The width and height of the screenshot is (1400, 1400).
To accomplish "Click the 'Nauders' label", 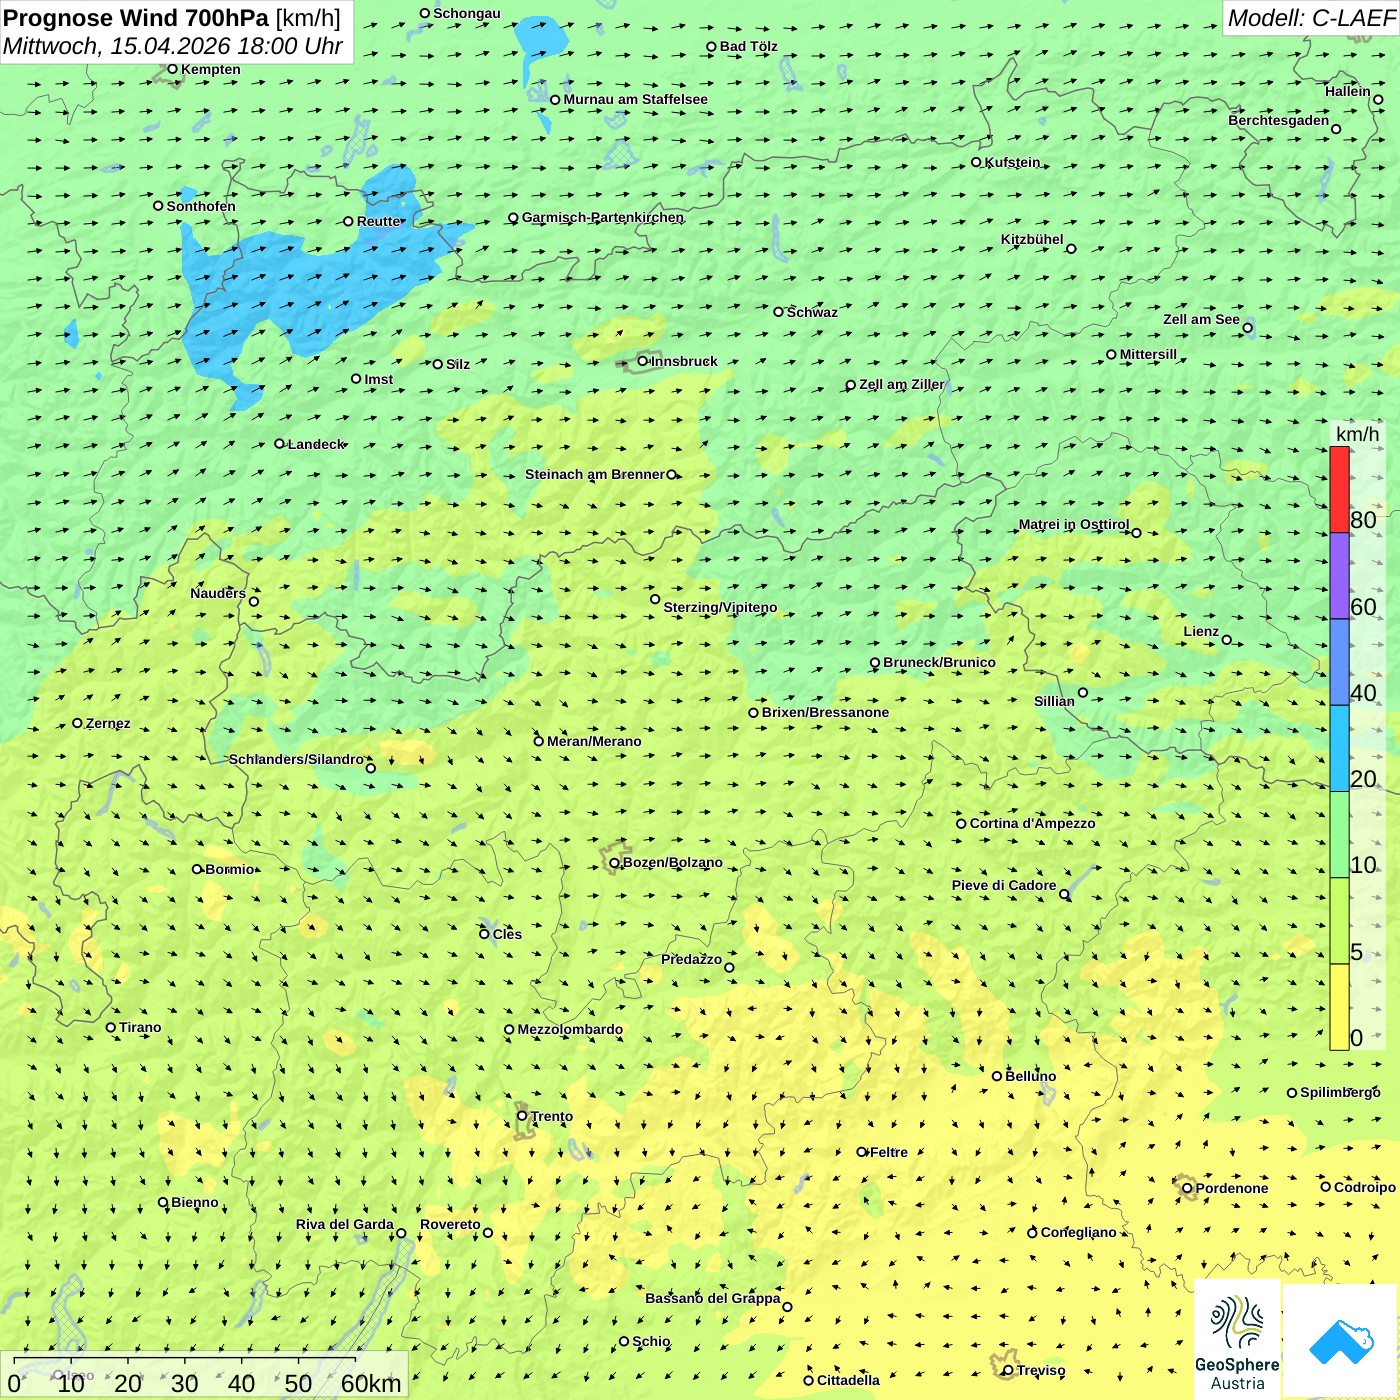I will 218,593.
